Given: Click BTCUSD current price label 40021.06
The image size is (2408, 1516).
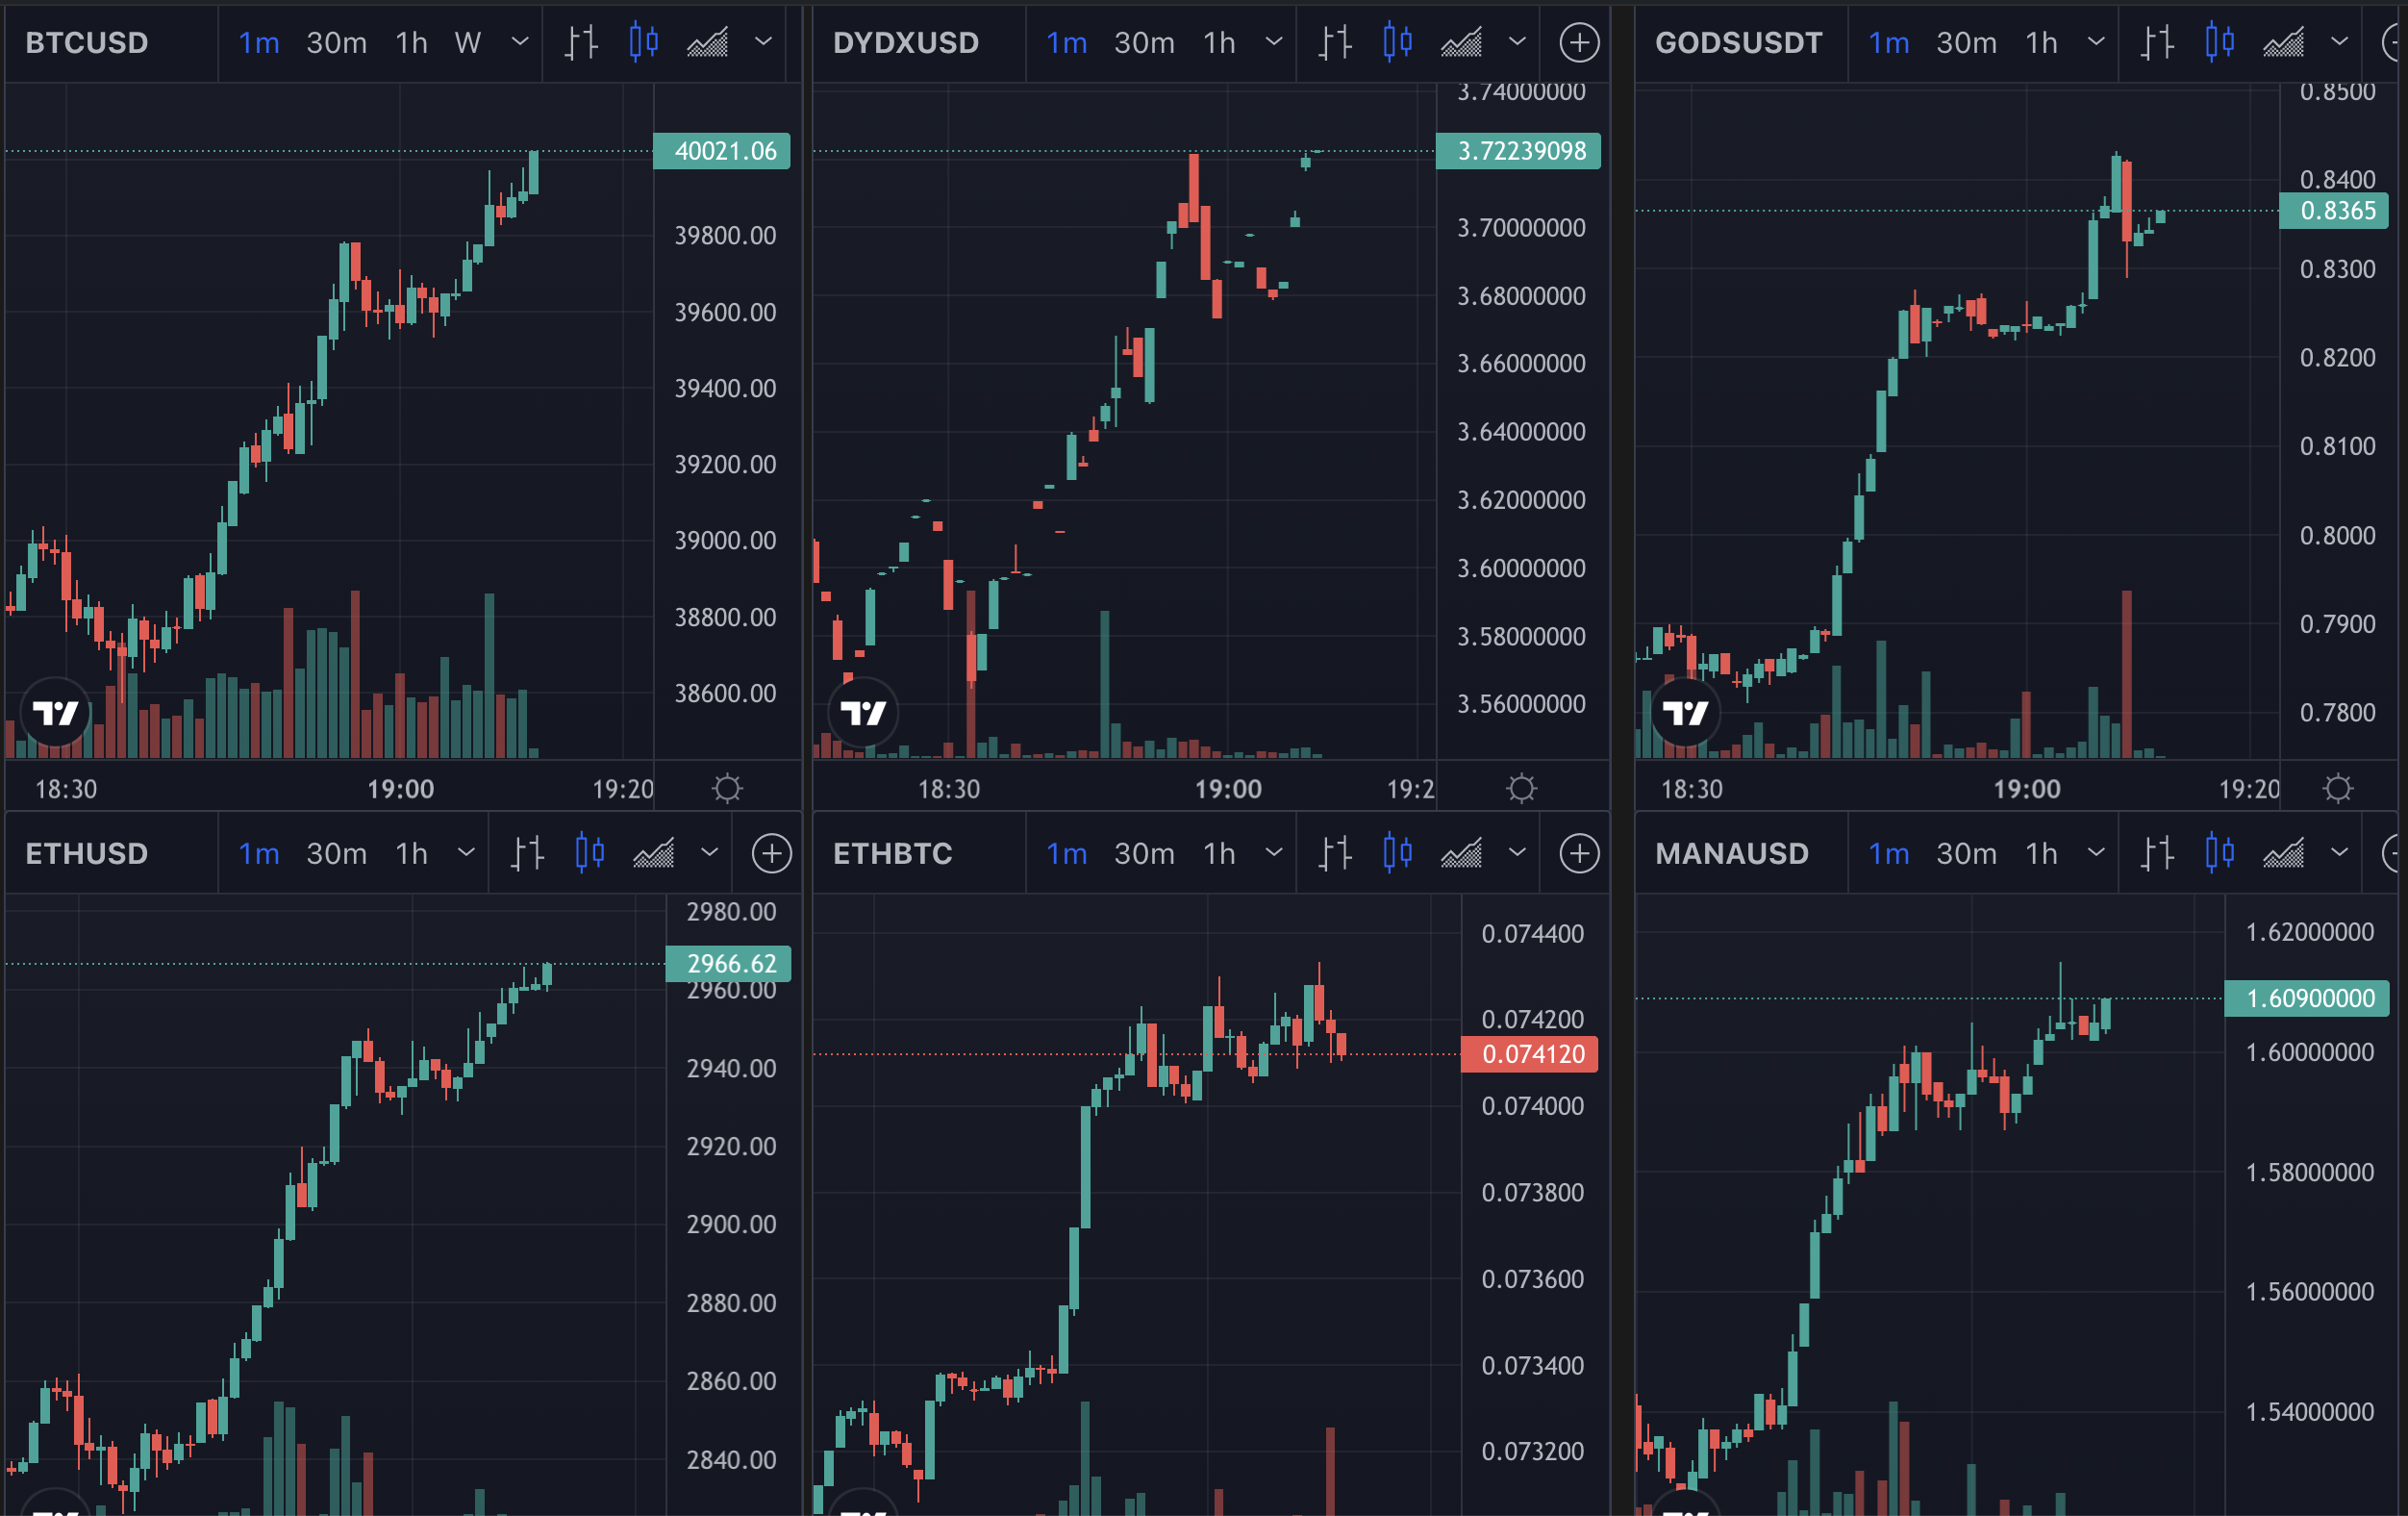Looking at the screenshot, I should pos(722,151).
